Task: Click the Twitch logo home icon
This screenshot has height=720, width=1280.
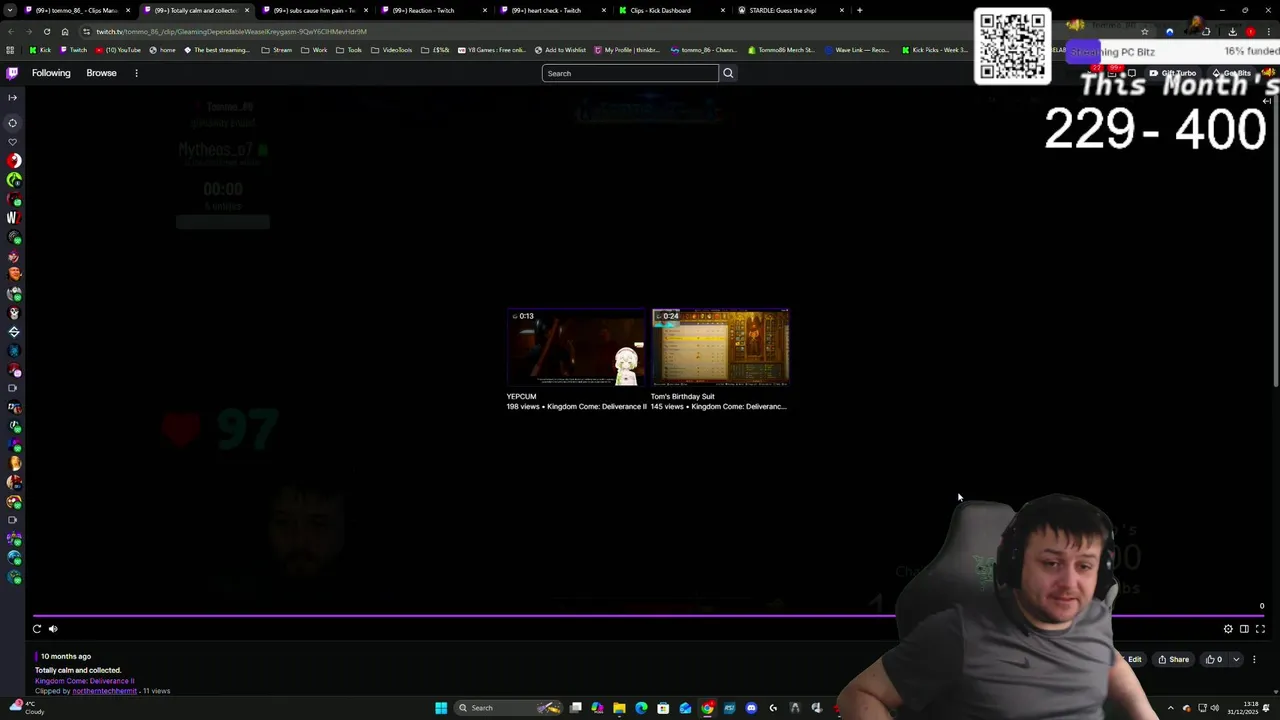Action: pos(12,73)
